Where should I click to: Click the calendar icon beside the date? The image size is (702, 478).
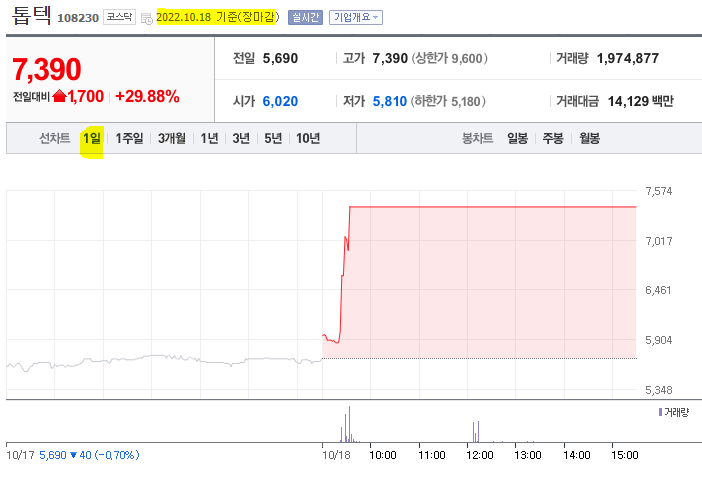tap(146, 19)
